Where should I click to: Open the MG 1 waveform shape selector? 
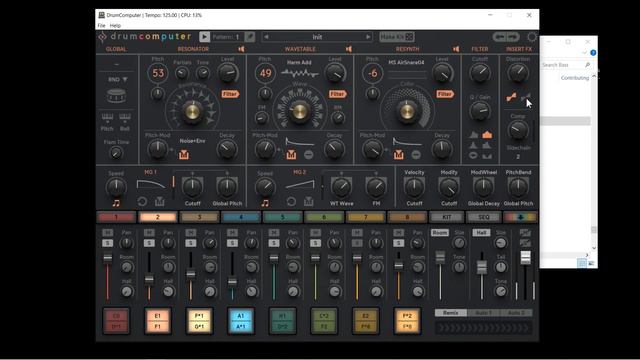(151, 184)
